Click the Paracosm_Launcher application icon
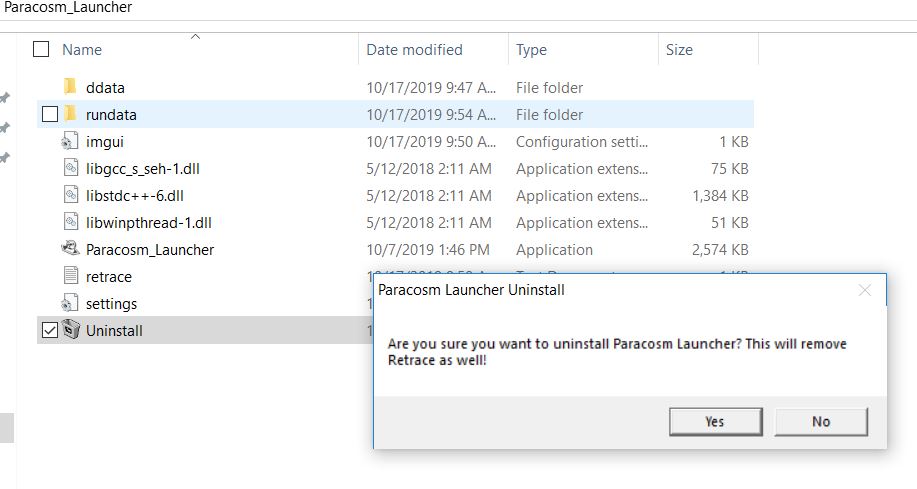Screen dimensions: 917x489 (x=70, y=249)
